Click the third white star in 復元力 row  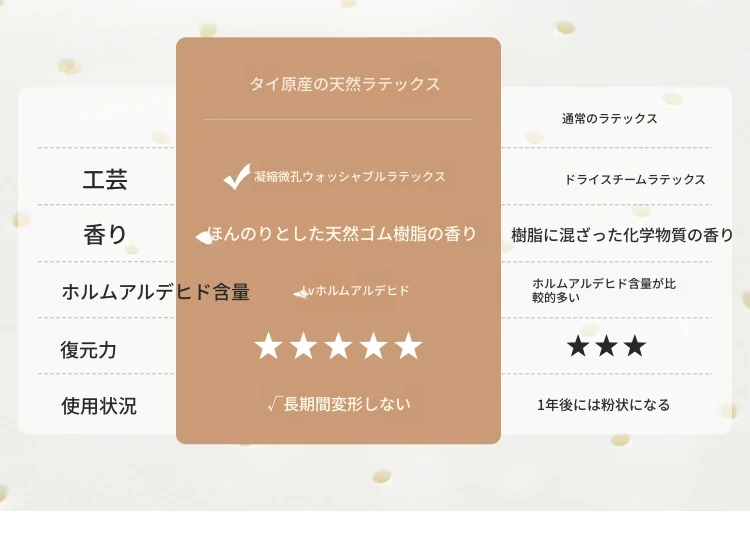(338, 346)
